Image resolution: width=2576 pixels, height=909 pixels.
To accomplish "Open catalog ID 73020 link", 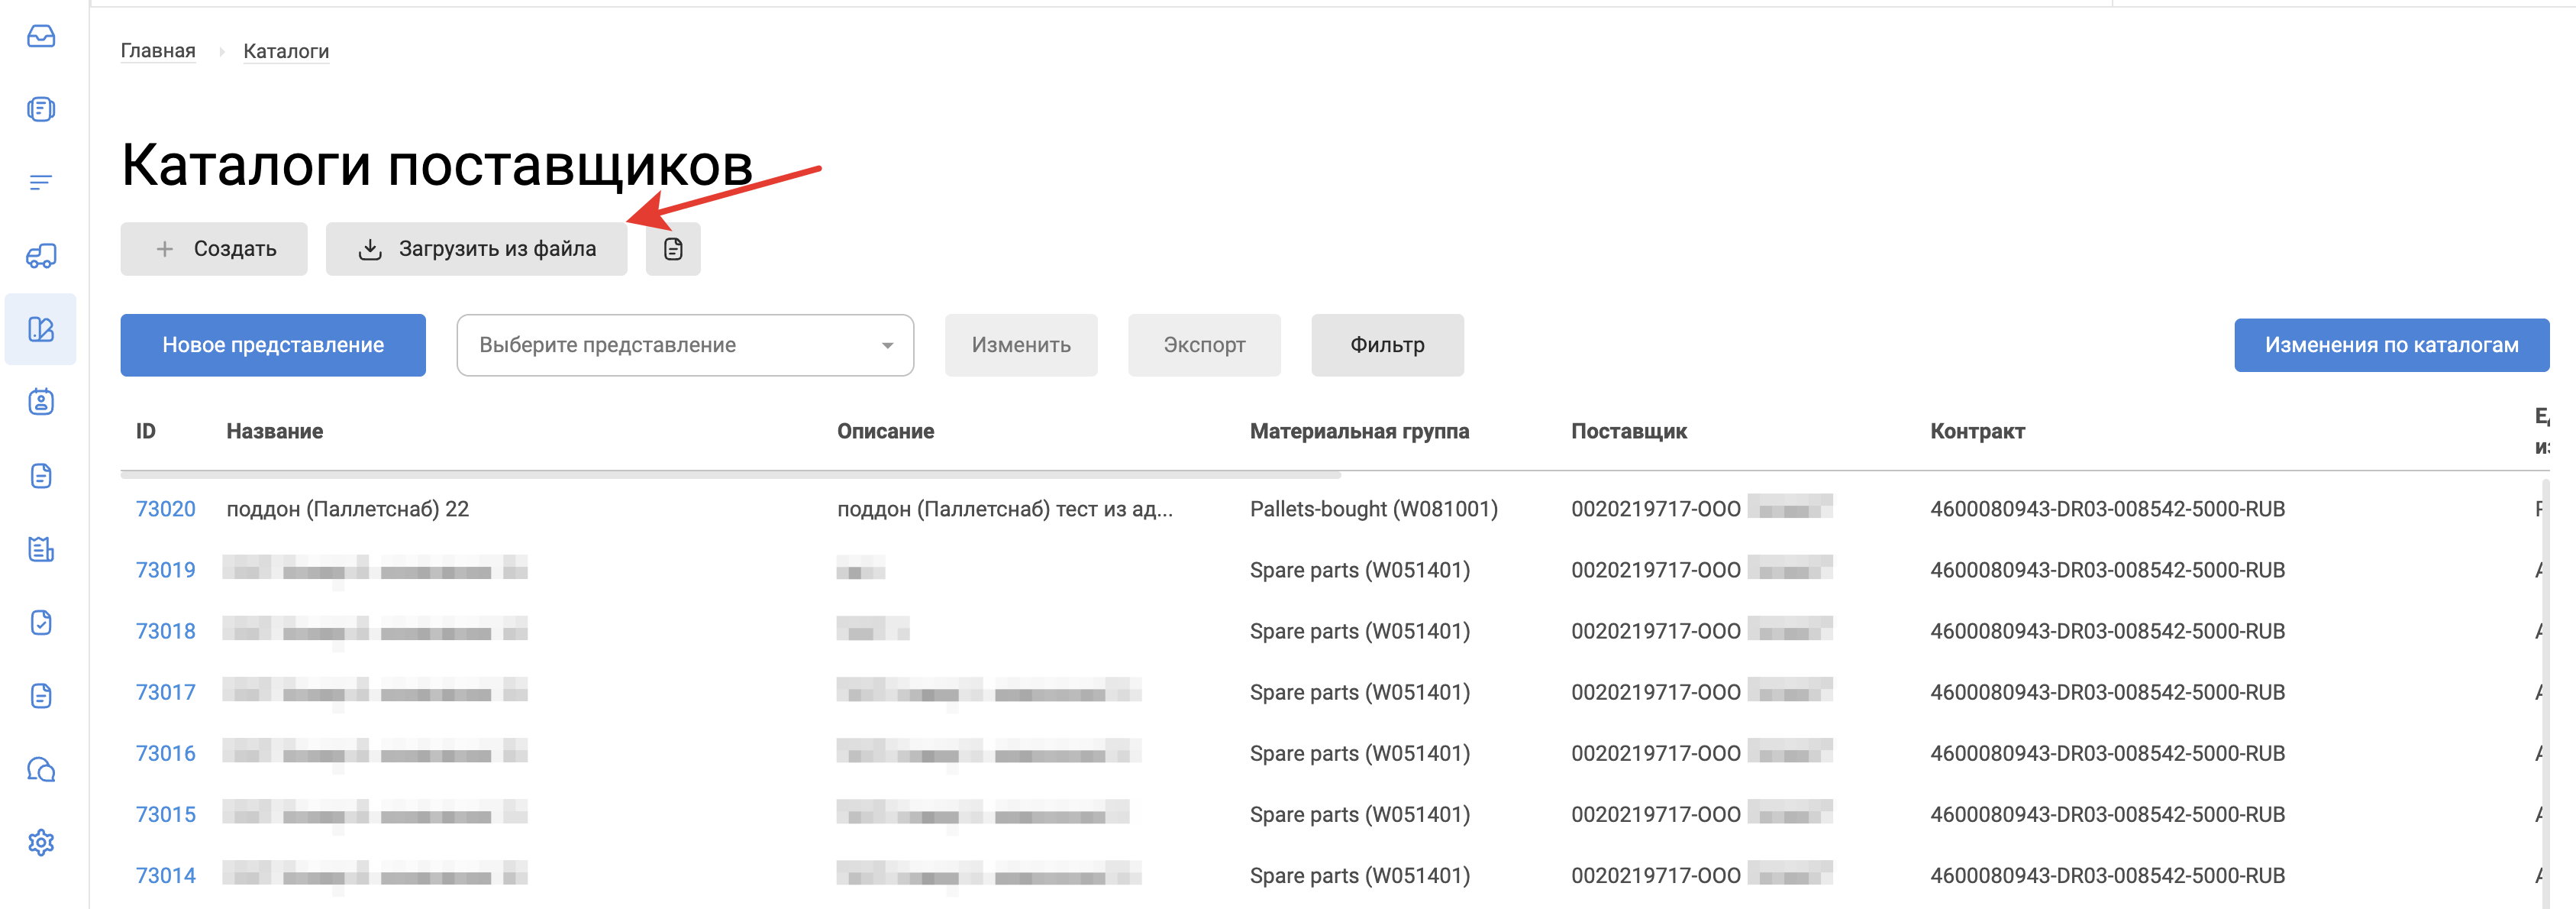I will 166,509.
